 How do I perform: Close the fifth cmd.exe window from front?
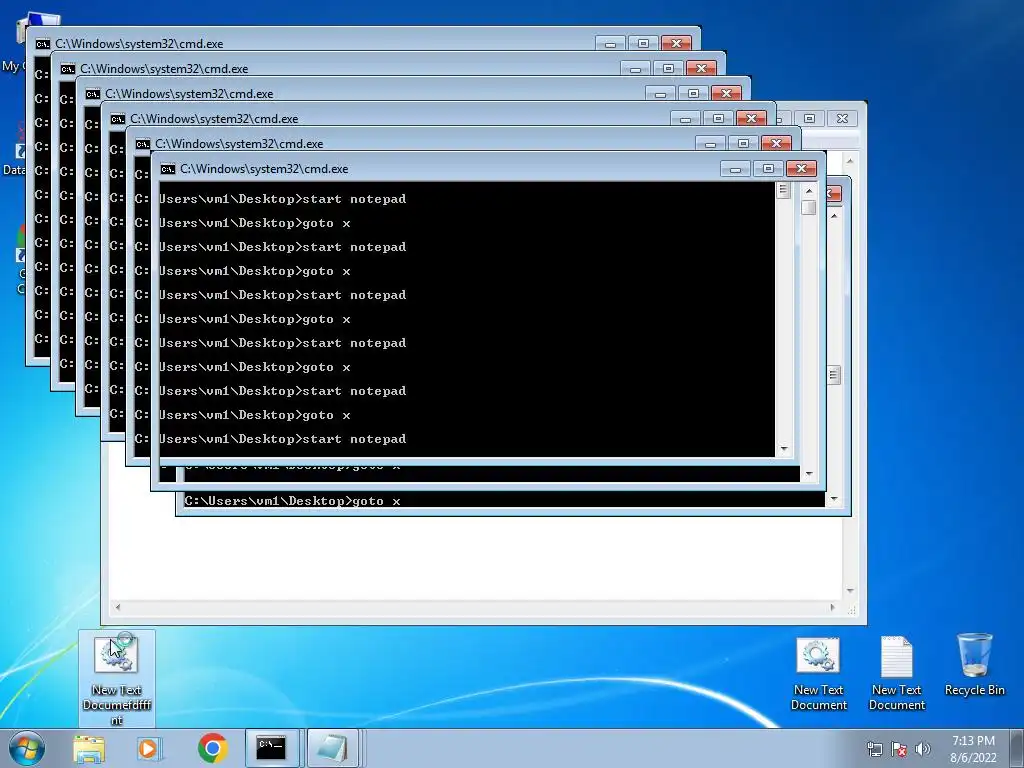(x=701, y=68)
